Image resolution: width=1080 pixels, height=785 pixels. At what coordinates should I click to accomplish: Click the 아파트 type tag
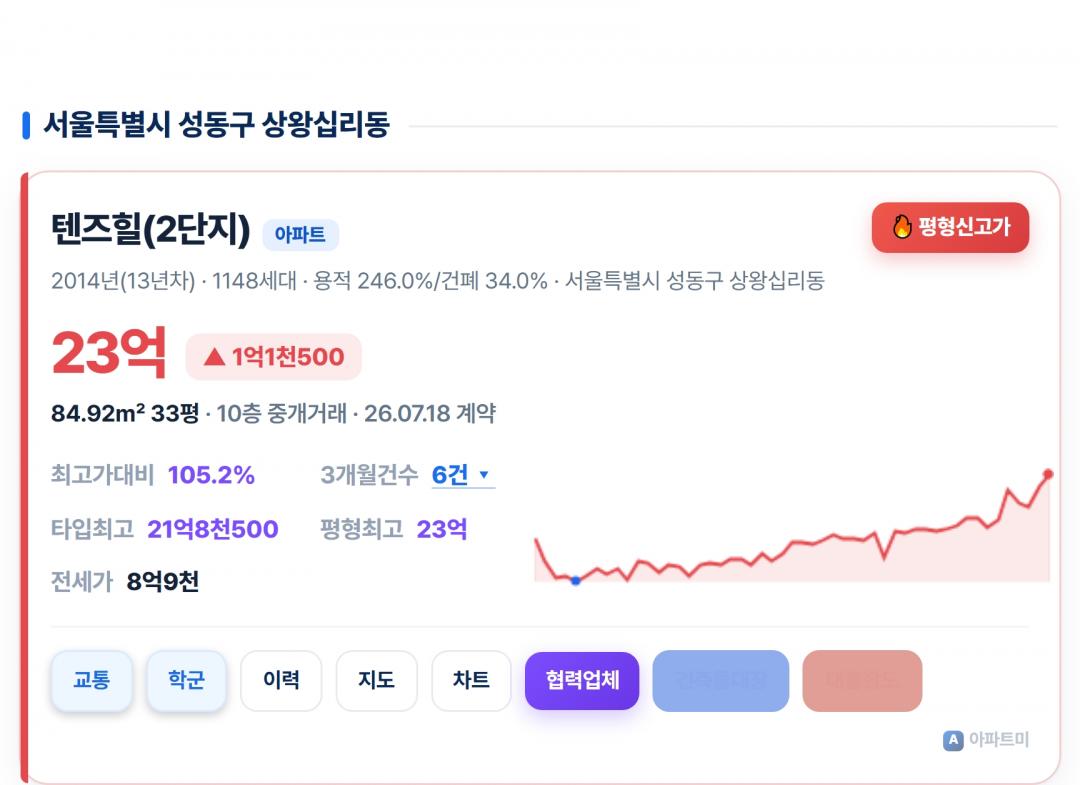pos(300,235)
